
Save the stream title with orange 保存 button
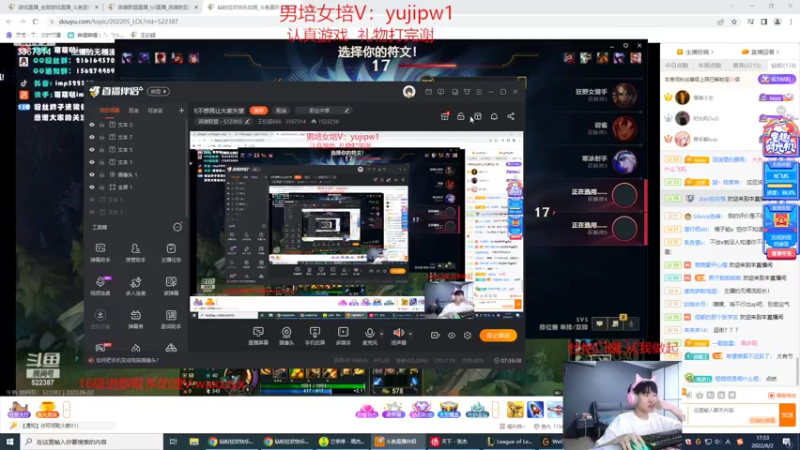(259, 110)
